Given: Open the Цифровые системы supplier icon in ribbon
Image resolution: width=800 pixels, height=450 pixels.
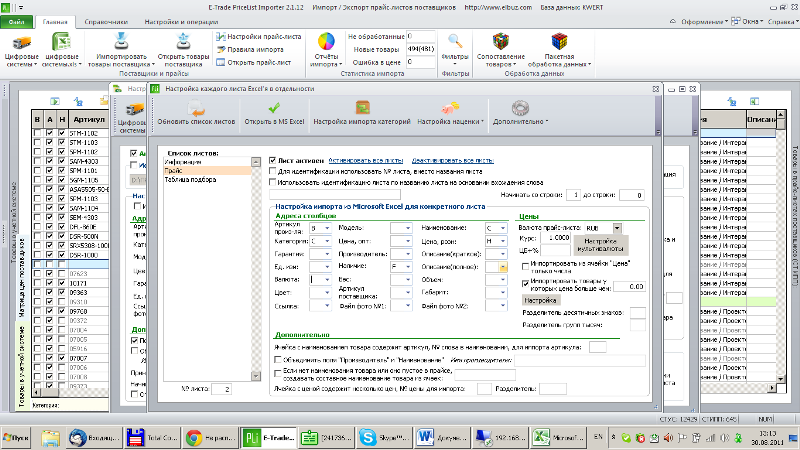Looking at the screenshot, I should click(x=21, y=50).
